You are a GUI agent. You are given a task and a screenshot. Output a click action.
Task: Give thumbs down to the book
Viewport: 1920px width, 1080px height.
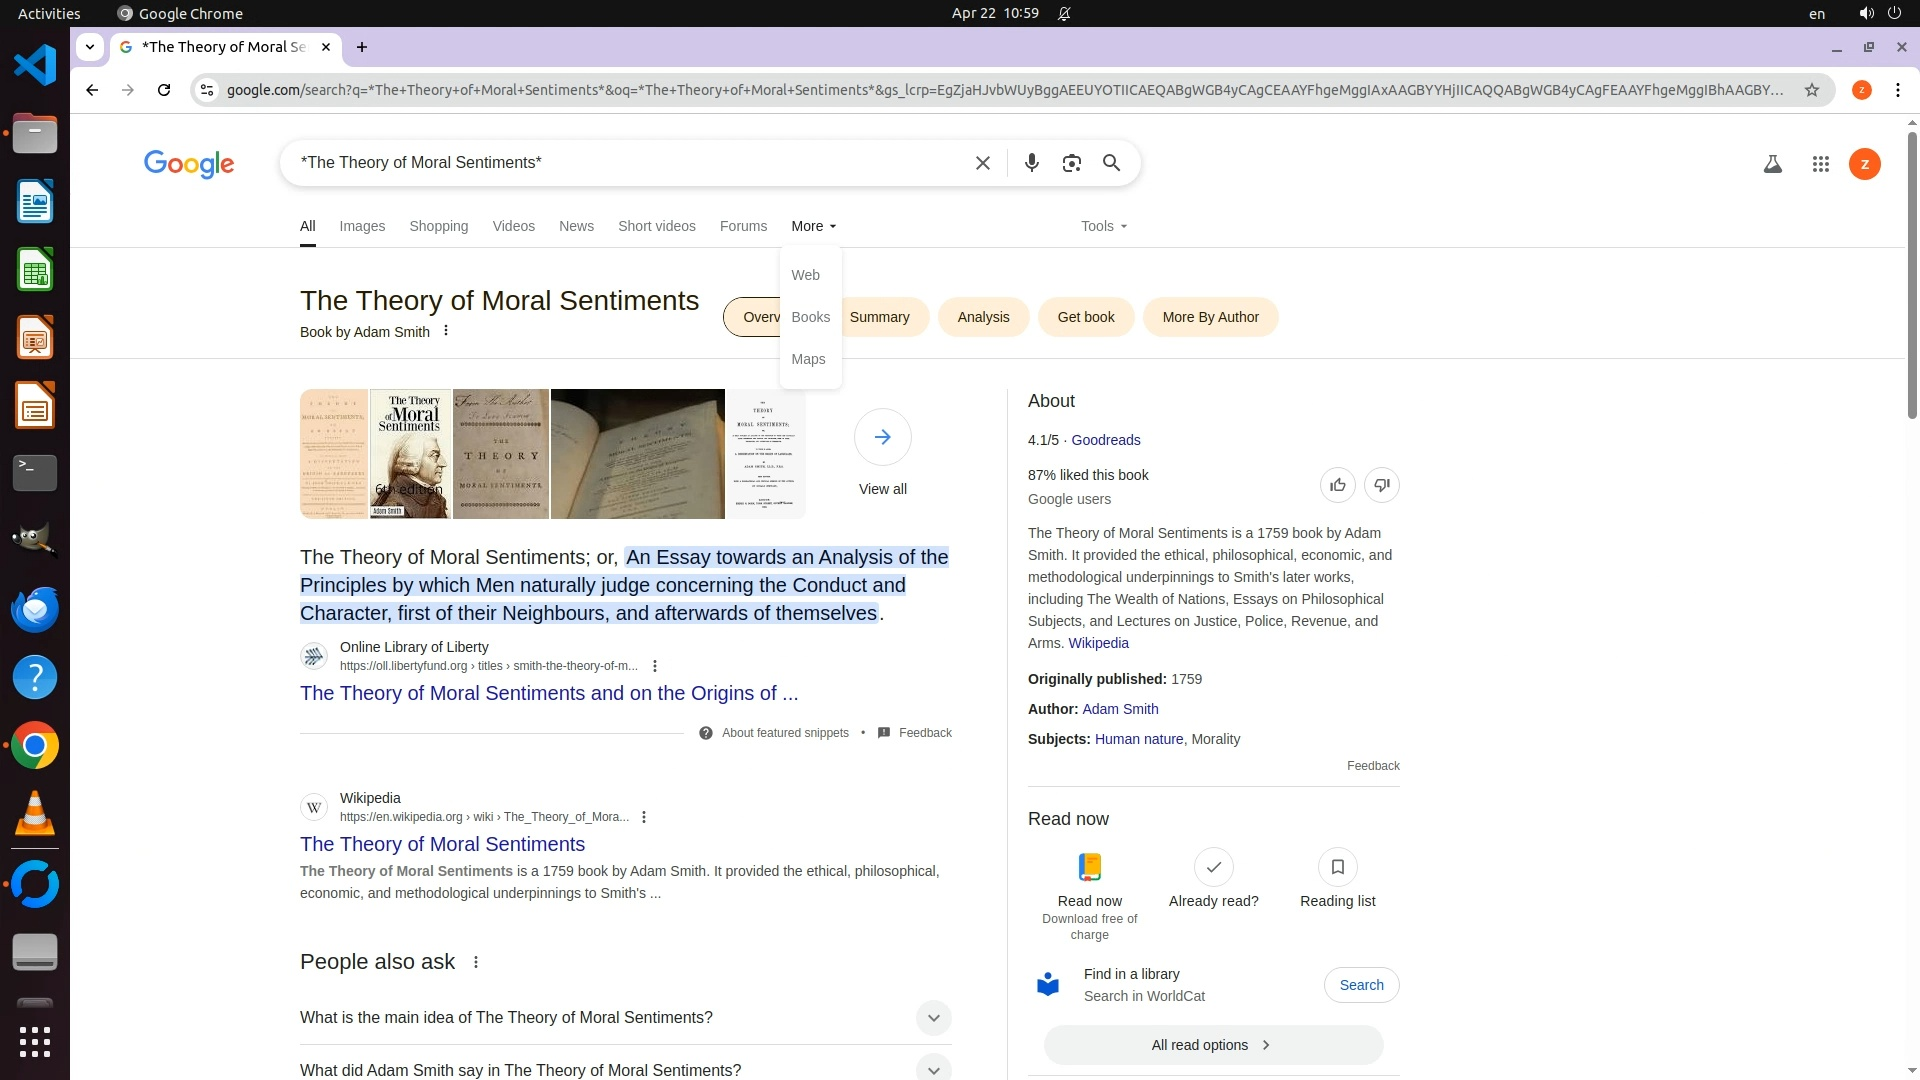pos(1381,485)
